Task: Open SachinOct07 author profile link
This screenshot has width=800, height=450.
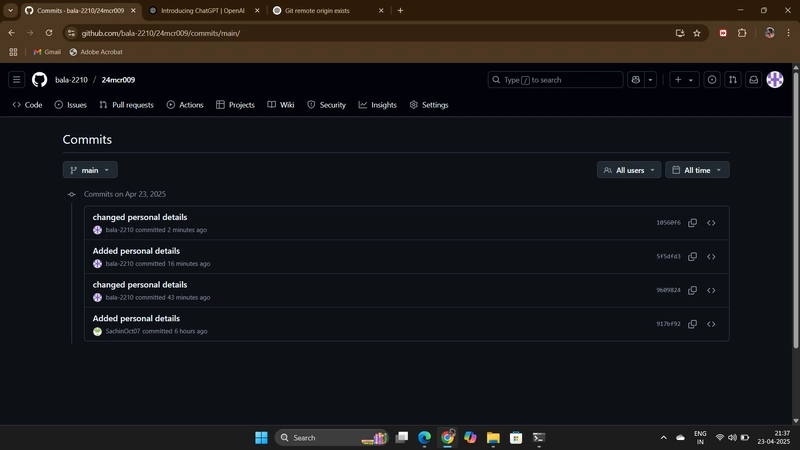Action: [122, 331]
